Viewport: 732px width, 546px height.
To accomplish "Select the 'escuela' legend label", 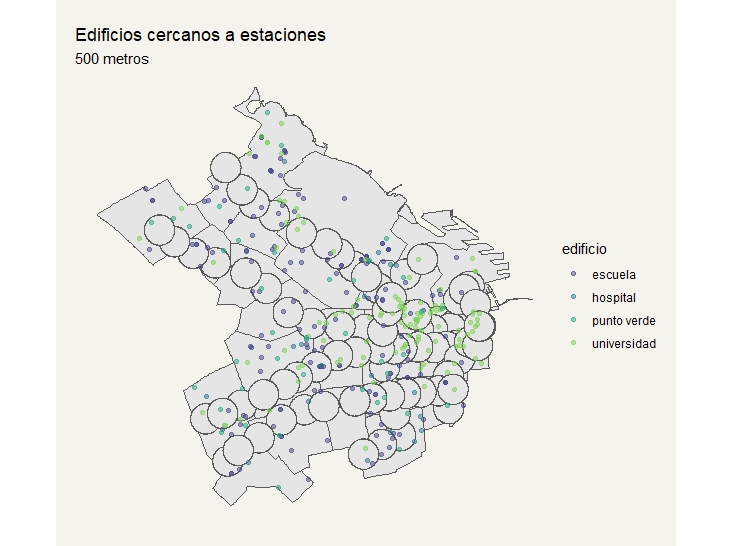I will 613,275.
